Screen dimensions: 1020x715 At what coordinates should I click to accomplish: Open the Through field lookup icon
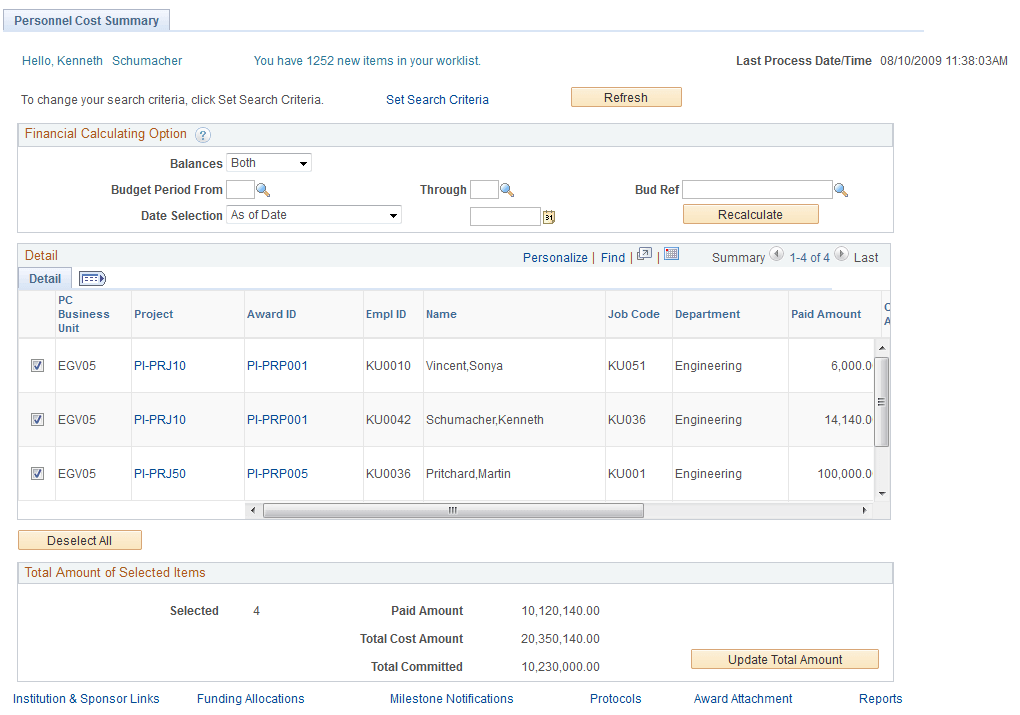tap(507, 189)
